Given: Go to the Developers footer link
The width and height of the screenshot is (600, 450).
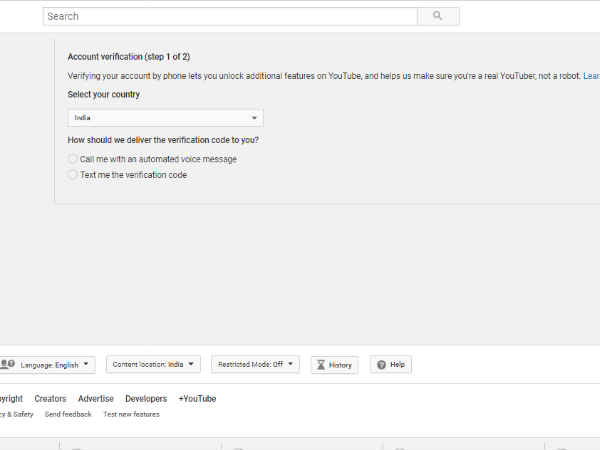Looking at the screenshot, I should click(x=146, y=399).
